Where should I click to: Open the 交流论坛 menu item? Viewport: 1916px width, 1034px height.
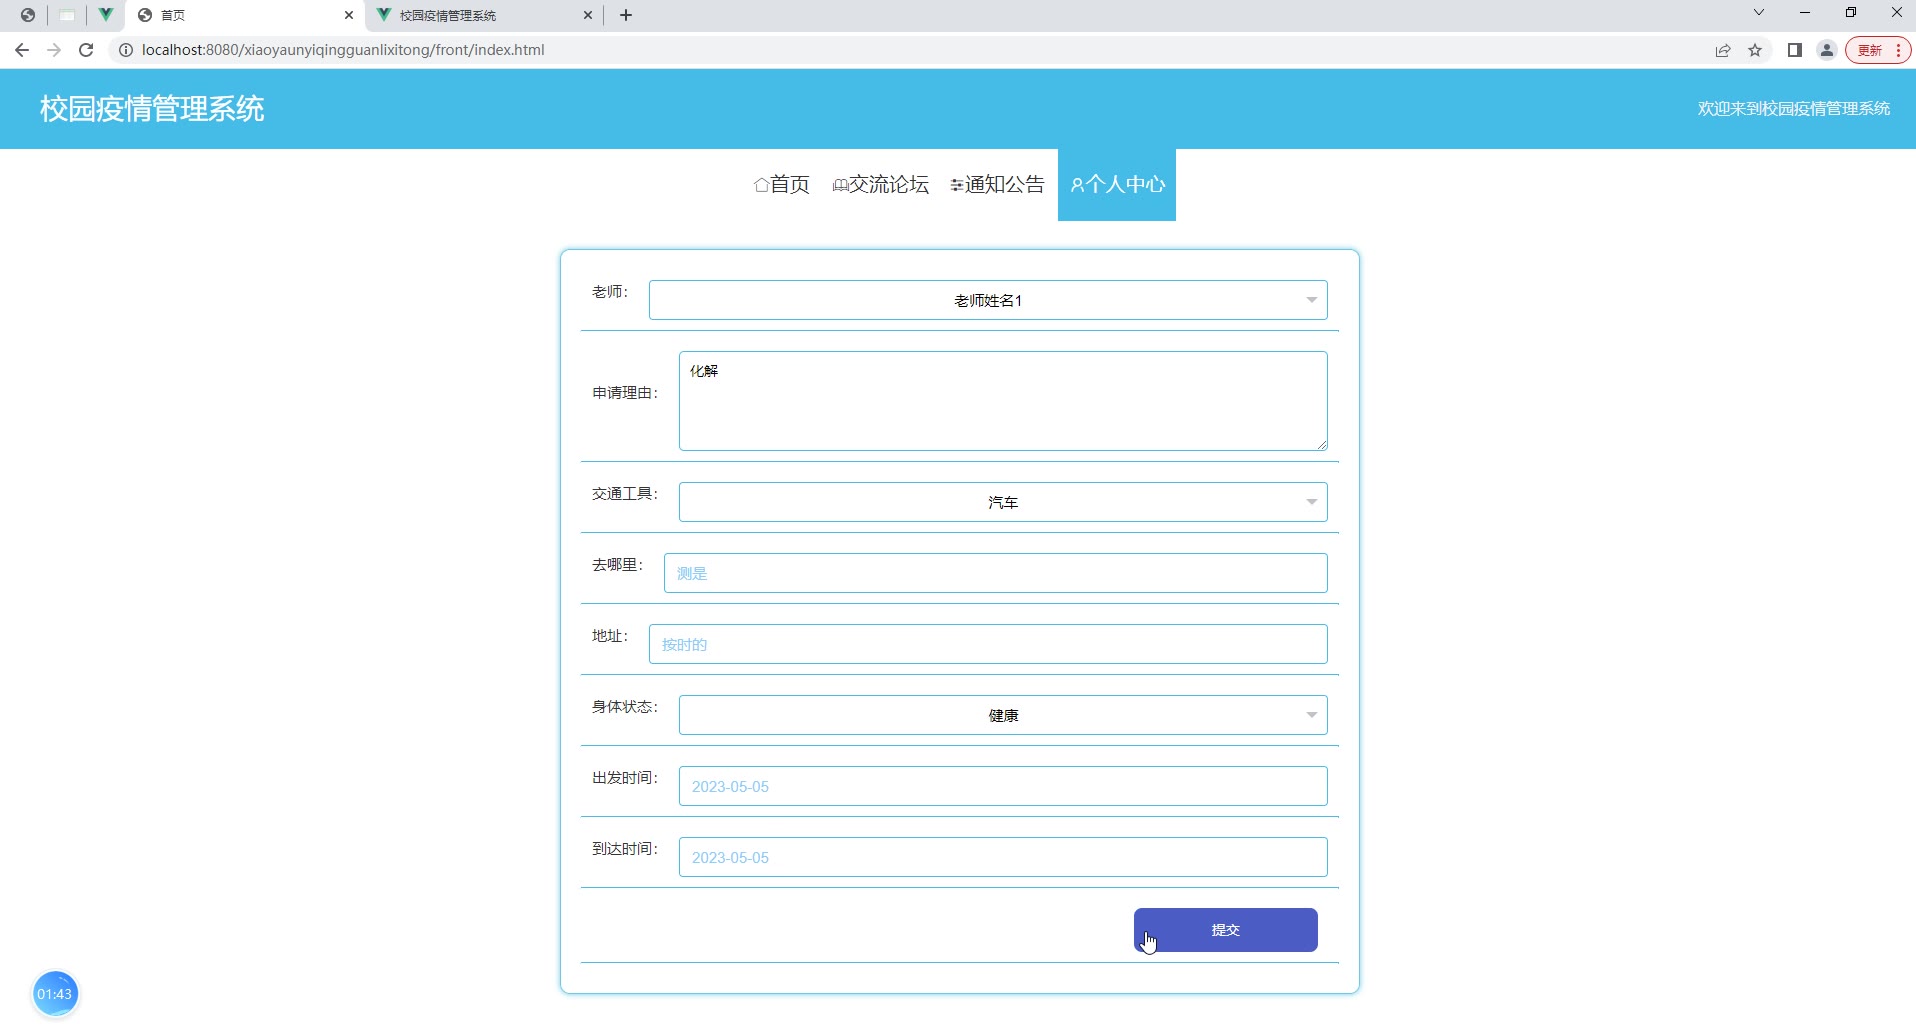tap(881, 185)
